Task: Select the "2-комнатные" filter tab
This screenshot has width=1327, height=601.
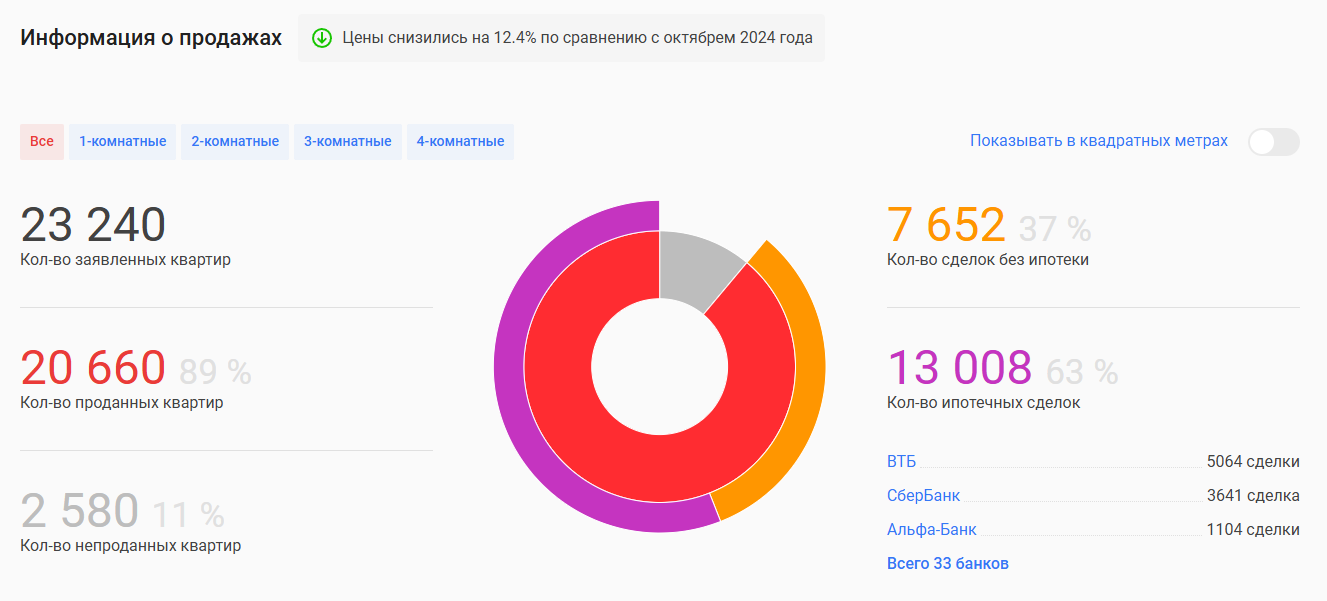Action: click(235, 142)
